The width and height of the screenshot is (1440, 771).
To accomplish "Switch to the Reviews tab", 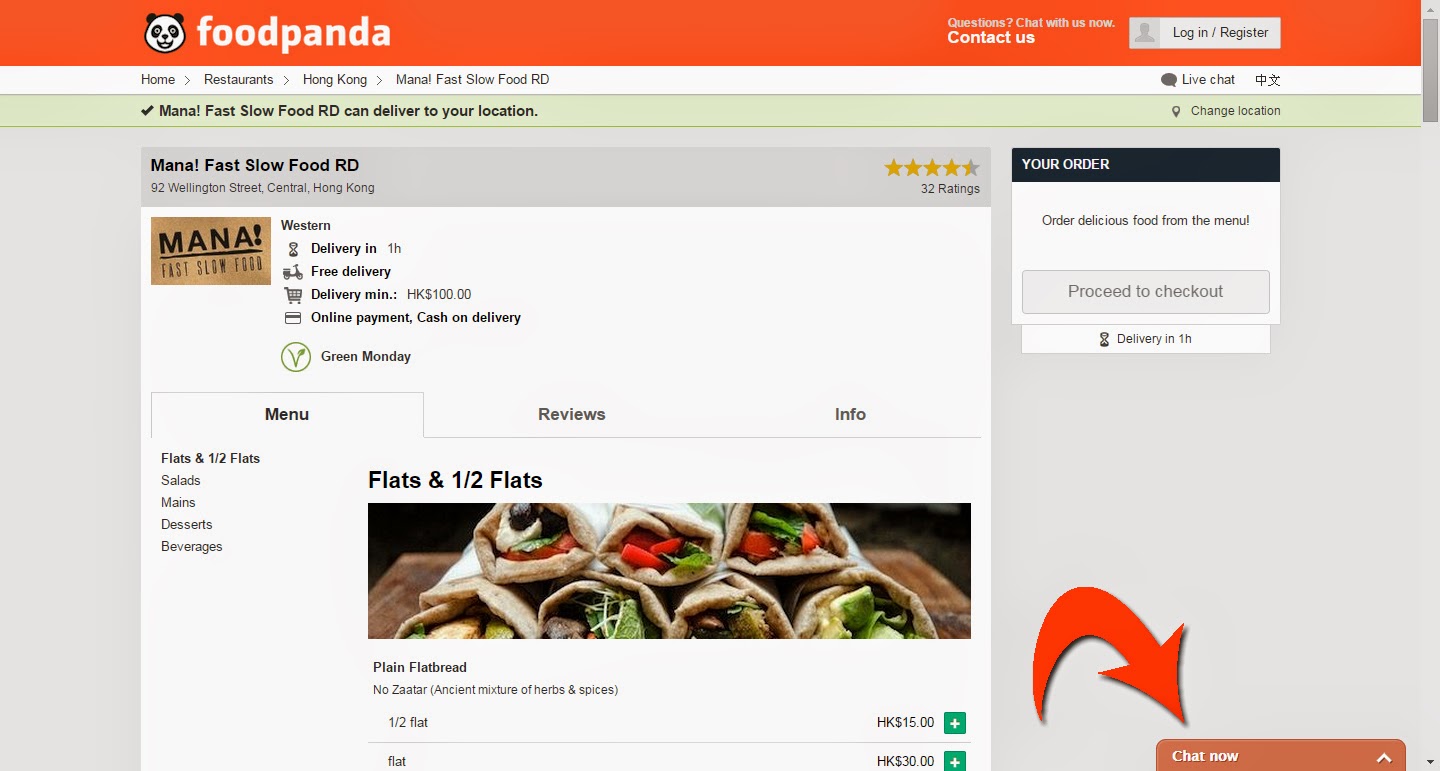I will [572, 414].
